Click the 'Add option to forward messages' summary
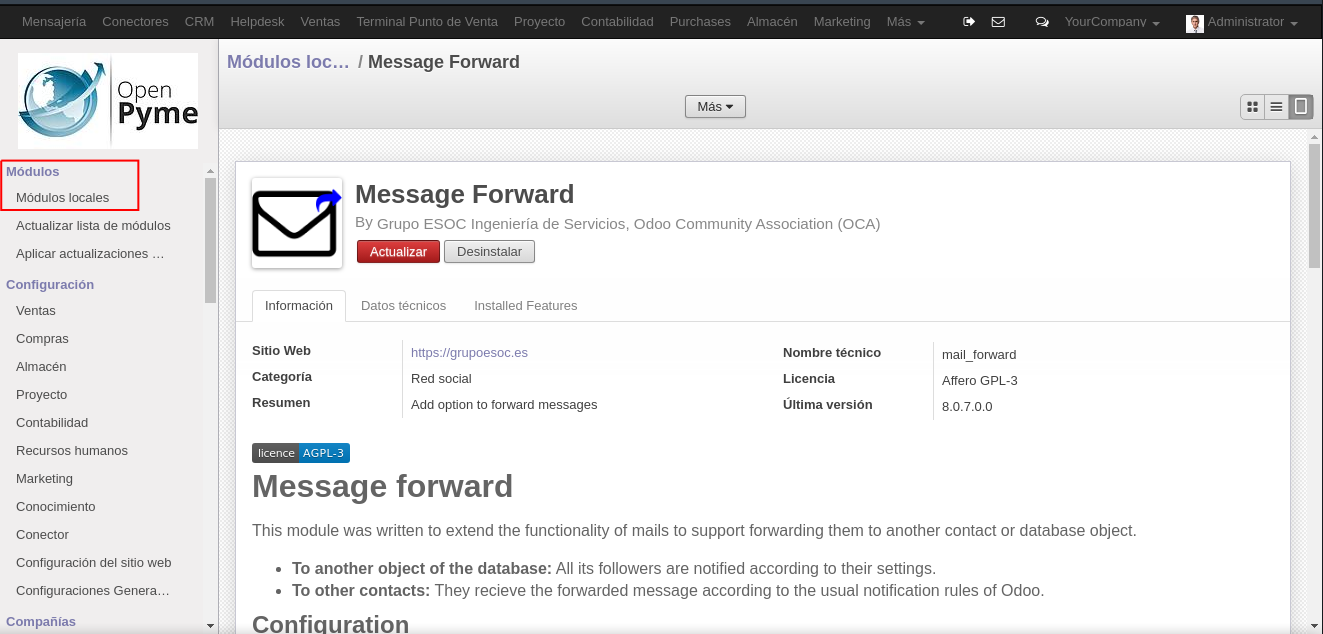The image size is (1323, 634). pyautogui.click(x=504, y=405)
